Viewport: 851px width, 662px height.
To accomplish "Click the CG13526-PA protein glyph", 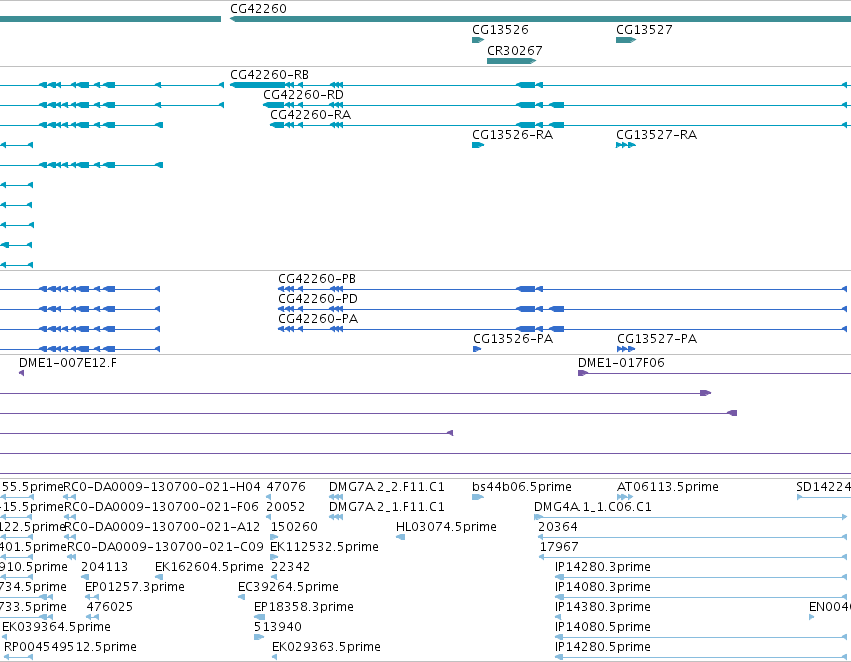I will pos(477,349).
